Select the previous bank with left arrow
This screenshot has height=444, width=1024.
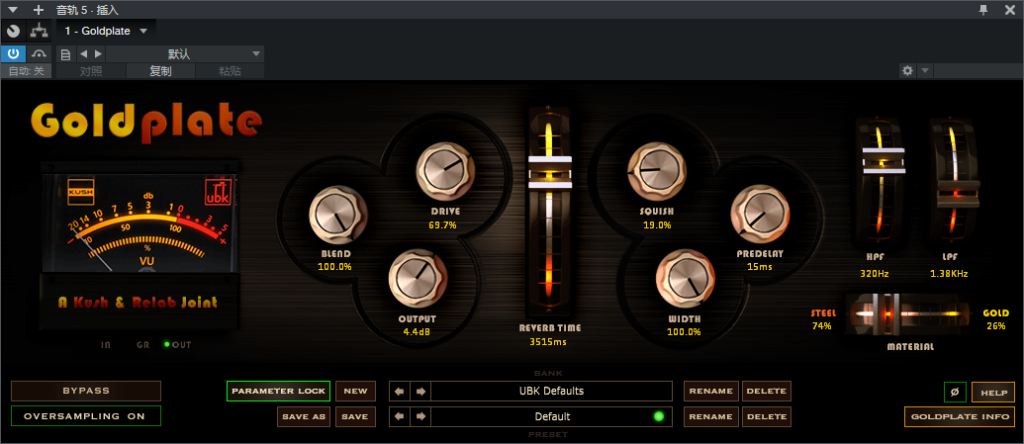[x=400, y=391]
